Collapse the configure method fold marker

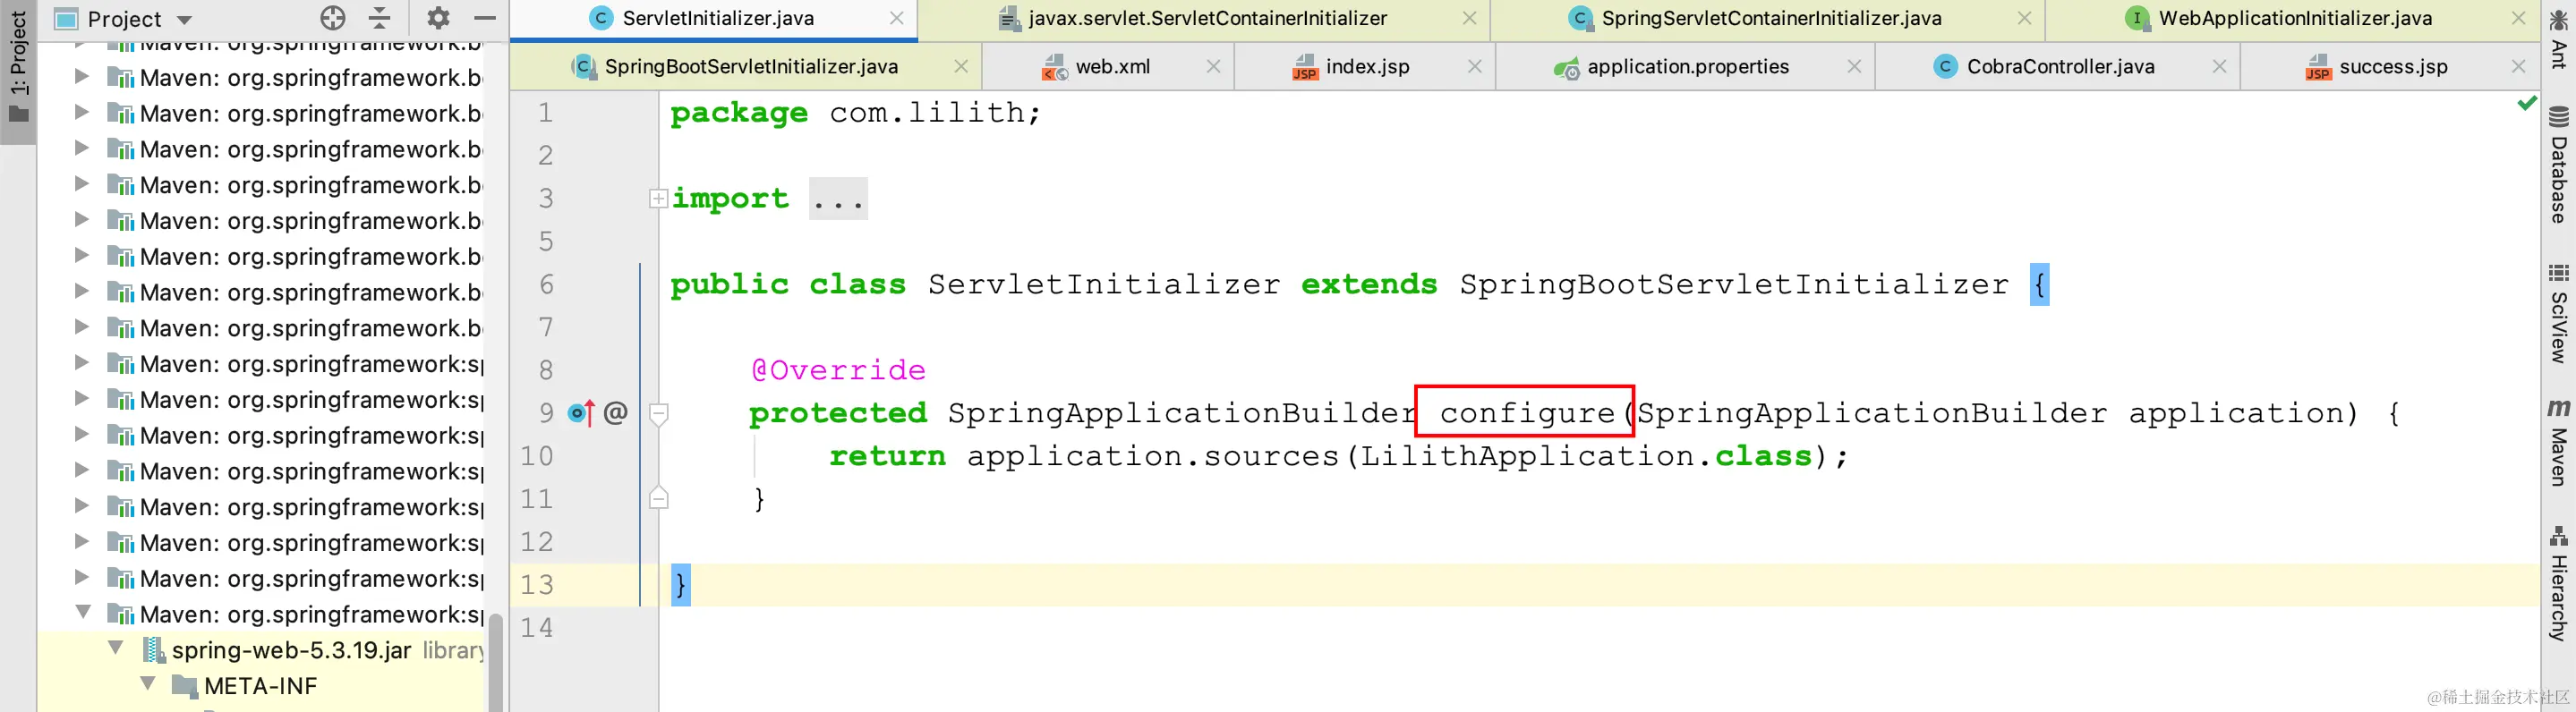click(658, 413)
